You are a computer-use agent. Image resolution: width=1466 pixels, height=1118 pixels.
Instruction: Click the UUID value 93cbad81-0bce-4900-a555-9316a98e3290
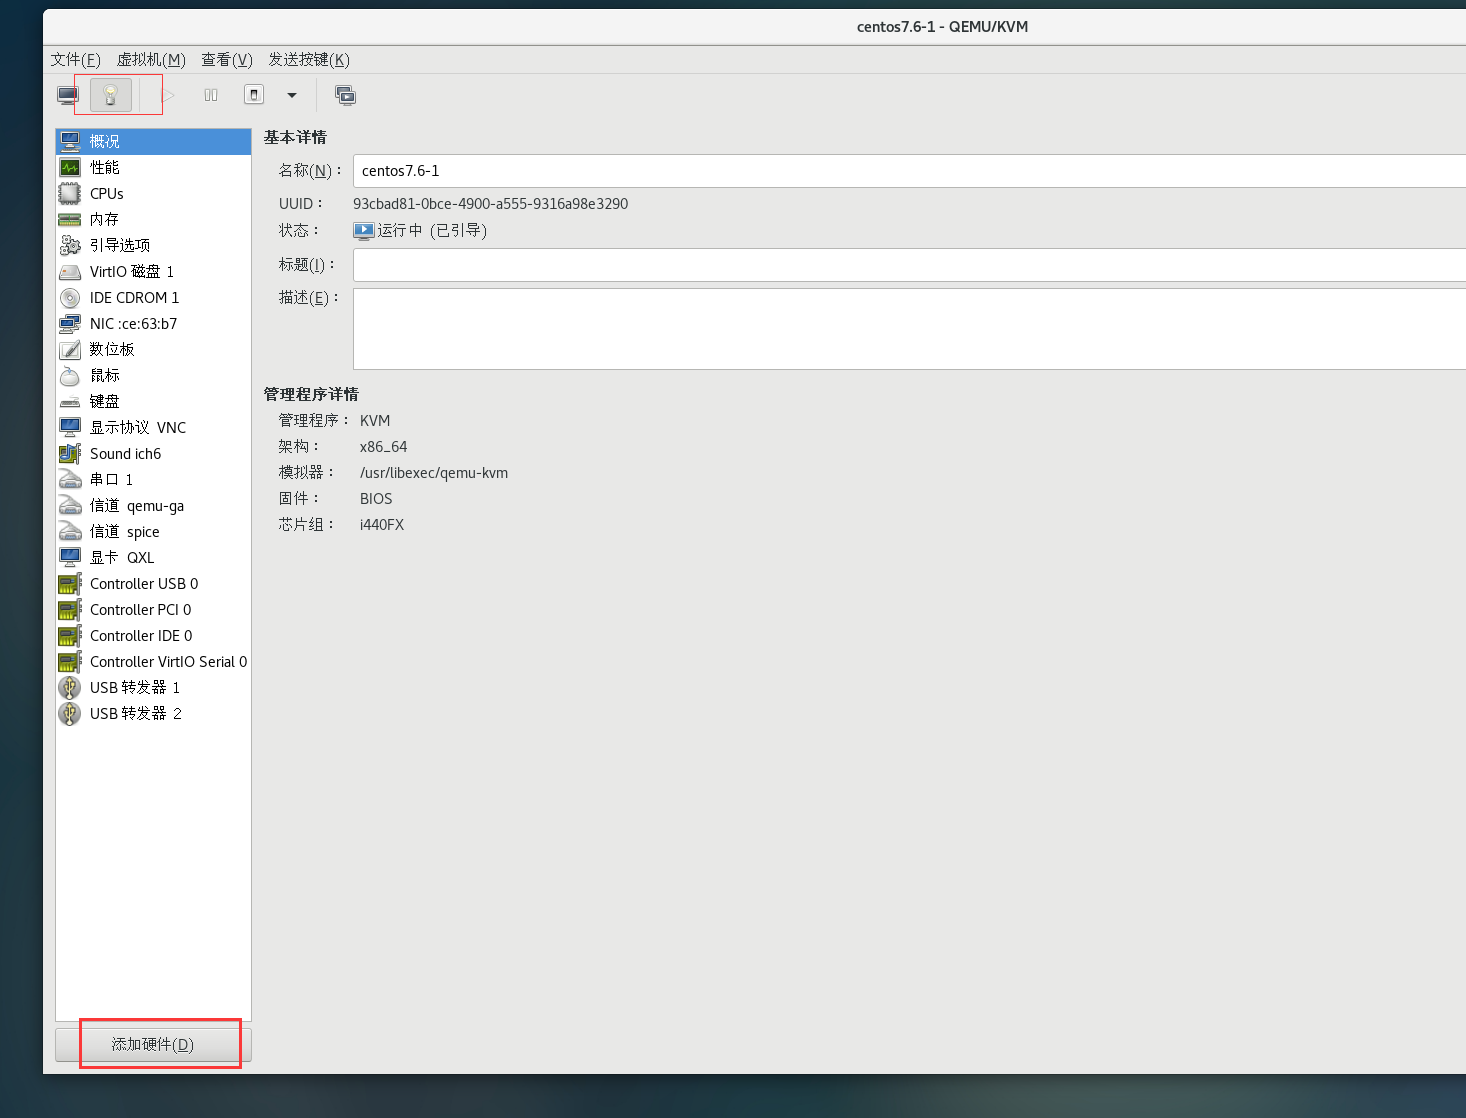(490, 204)
